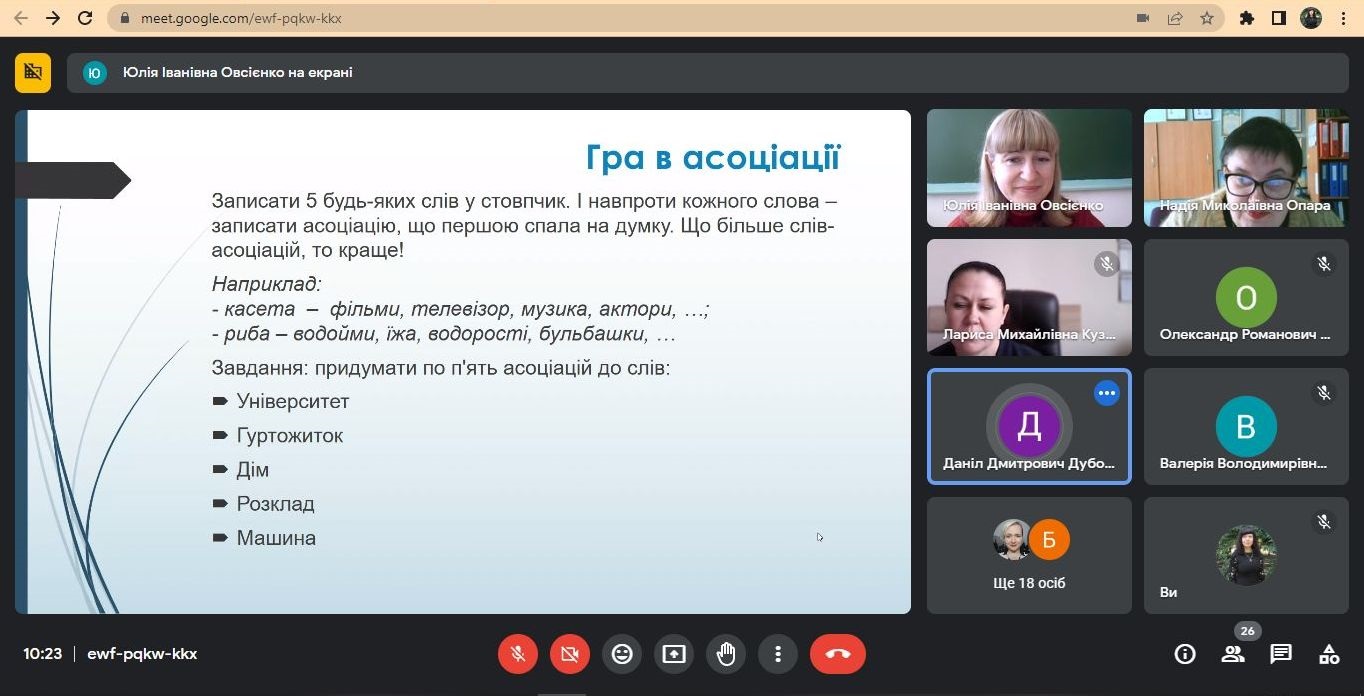1364x696 pixels.
Task: Toggle browser side panel
Action: click(x=1278, y=18)
